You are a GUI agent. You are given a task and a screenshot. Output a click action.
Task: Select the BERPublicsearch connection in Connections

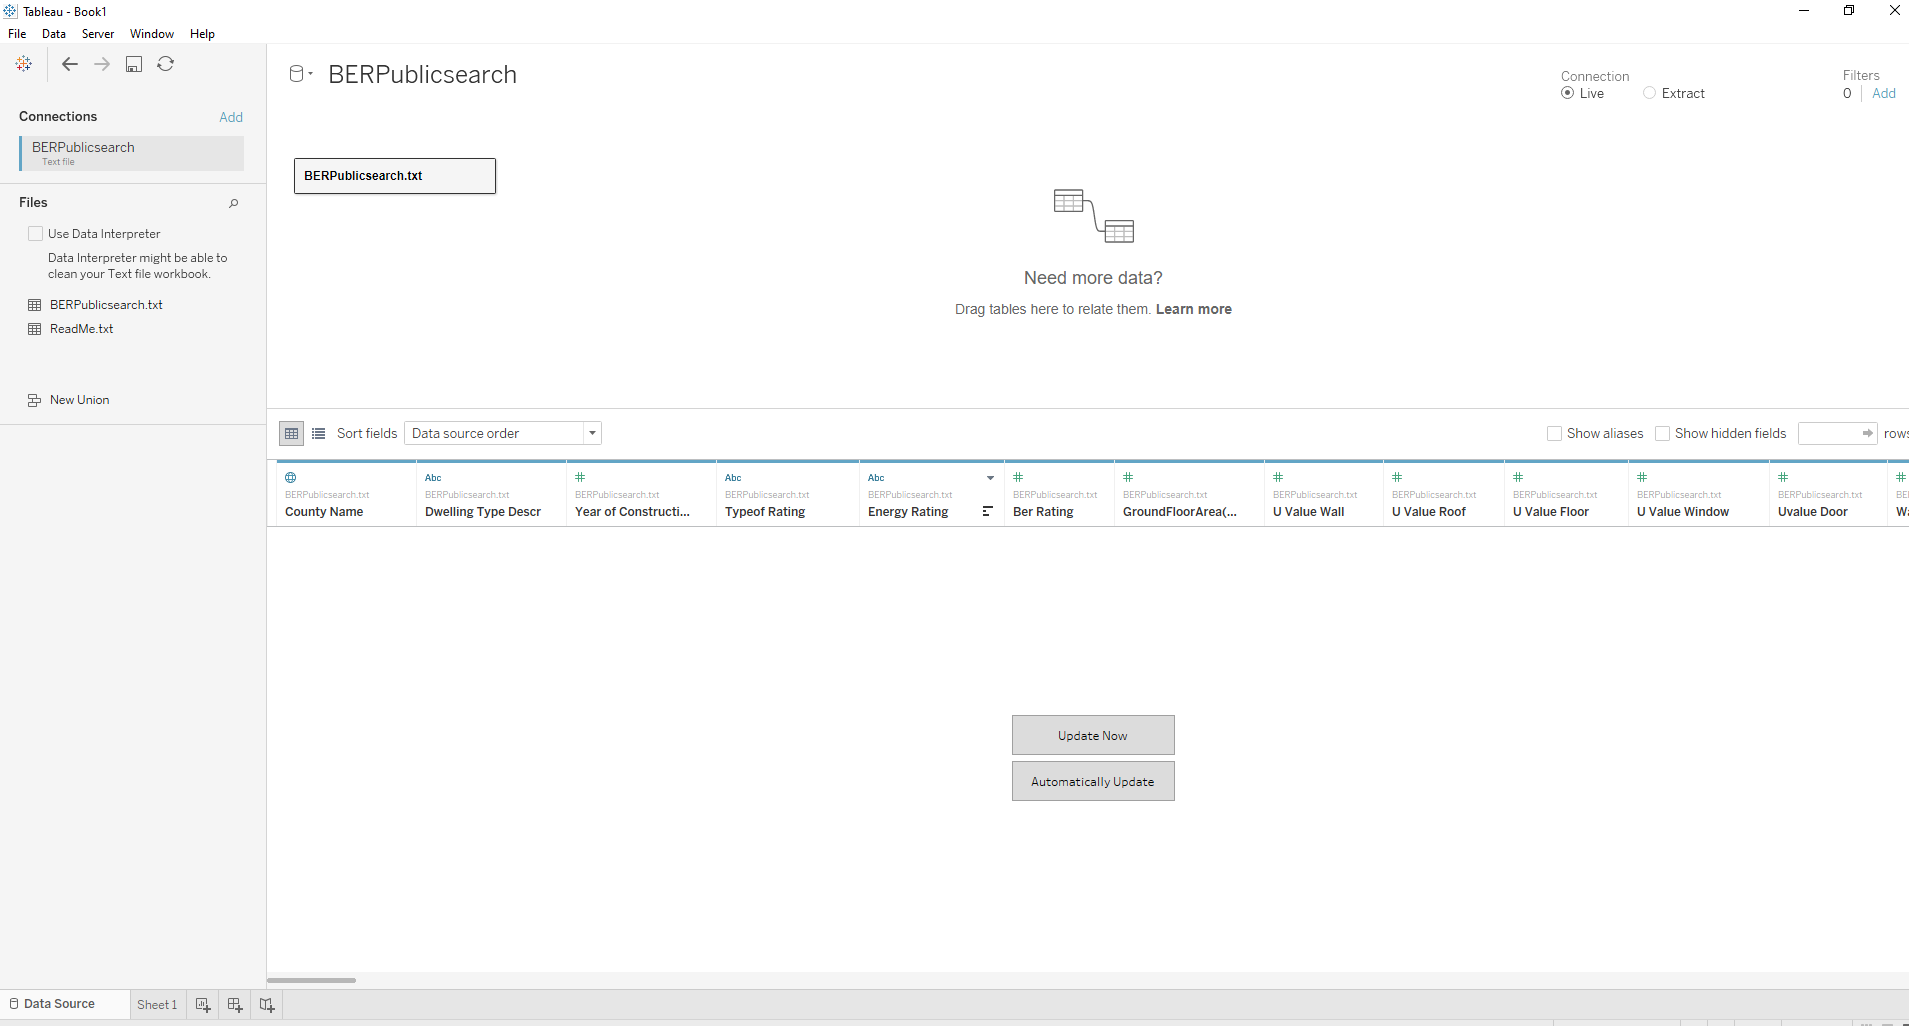pos(131,153)
